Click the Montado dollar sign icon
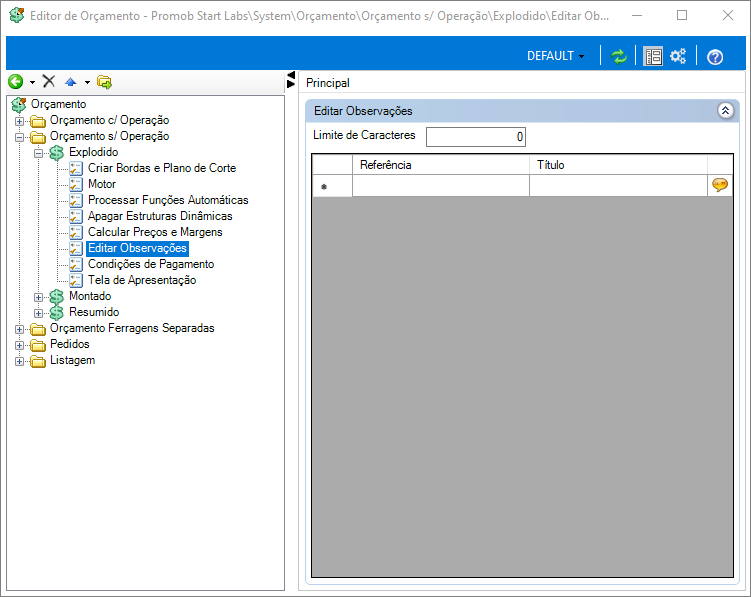Image resolution: width=751 pixels, height=597 pixels. coord(57,297)
